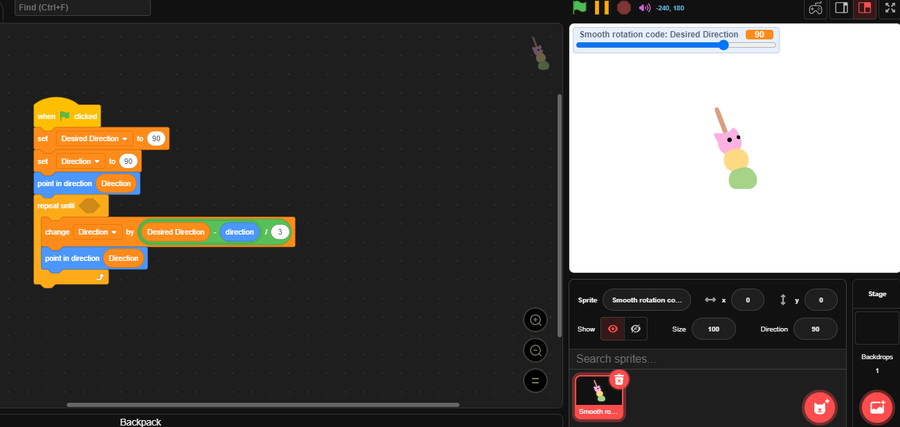Delete the sprite using the trash icon
The image size is (900, 427).
(619, 379)
